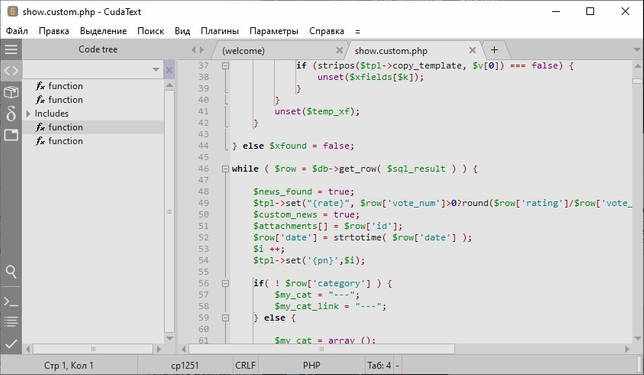Screen dimensions: 644x375
Task: Open the Поиск menu
Action: coord(150,31)
